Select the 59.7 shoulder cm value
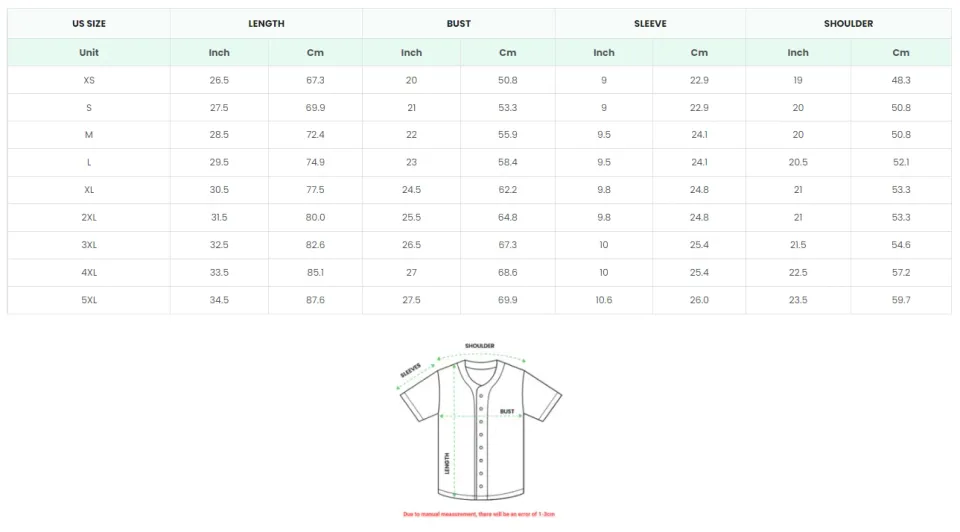960x532 pixels. coord(900,300)
